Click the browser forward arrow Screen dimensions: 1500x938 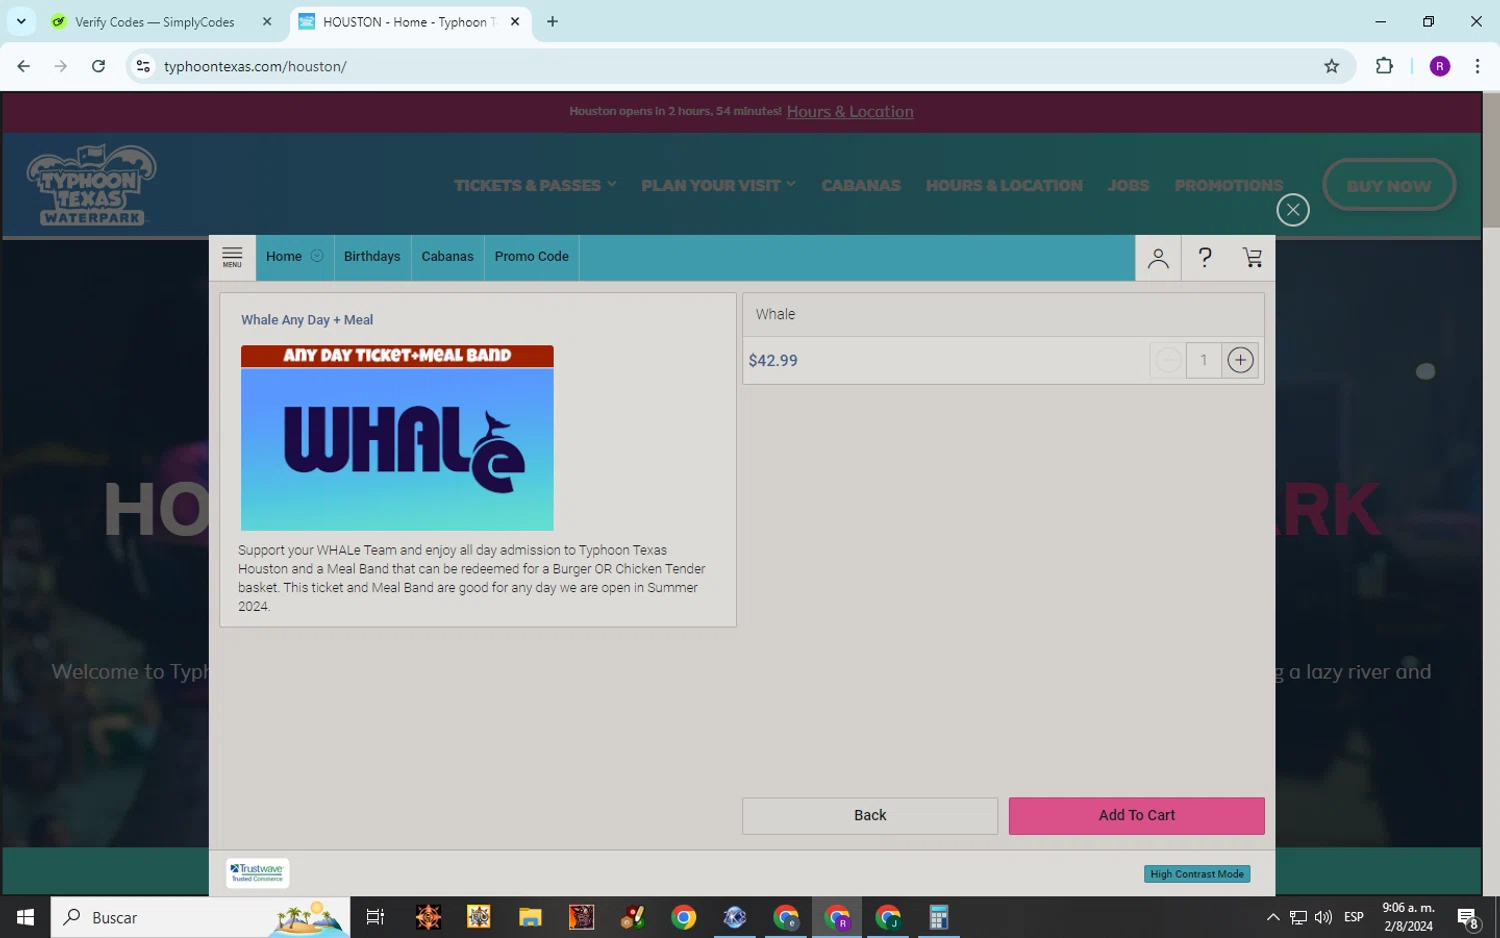pyautogui.click(x=61, y=67)
